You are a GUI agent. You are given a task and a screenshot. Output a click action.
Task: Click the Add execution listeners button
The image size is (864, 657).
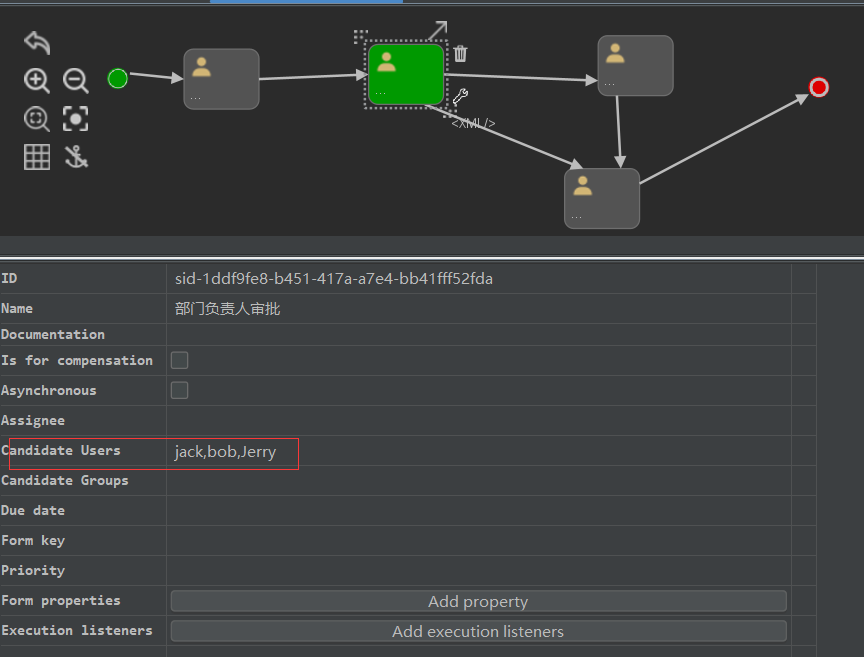478,631
